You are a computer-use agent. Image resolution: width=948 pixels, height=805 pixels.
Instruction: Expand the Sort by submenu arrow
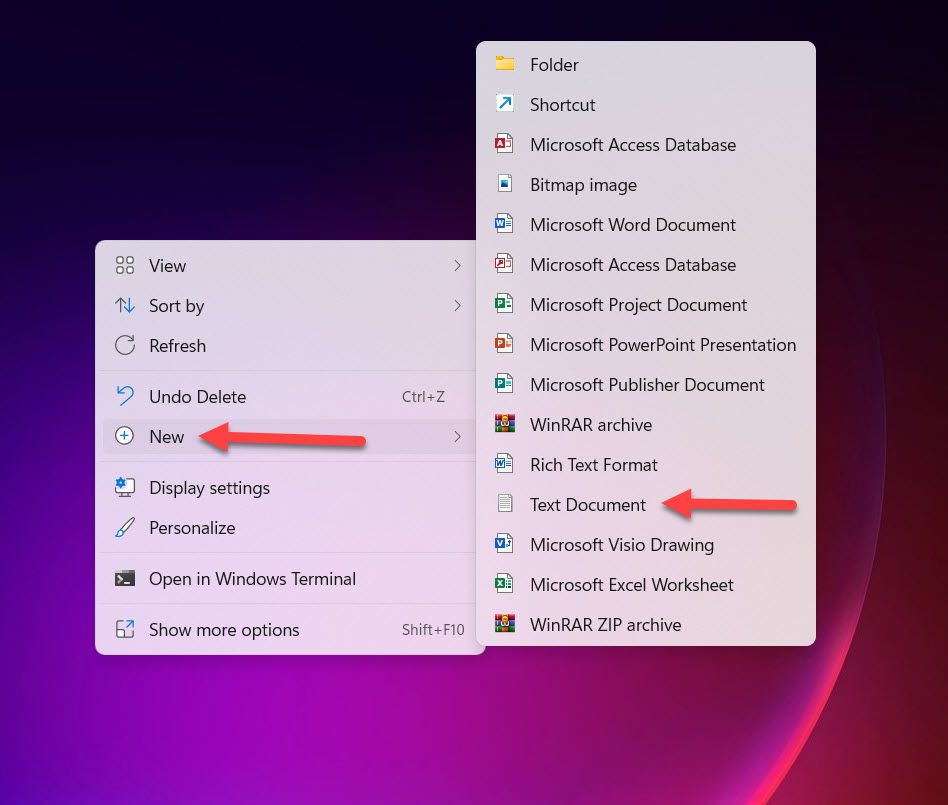(457, 306)
